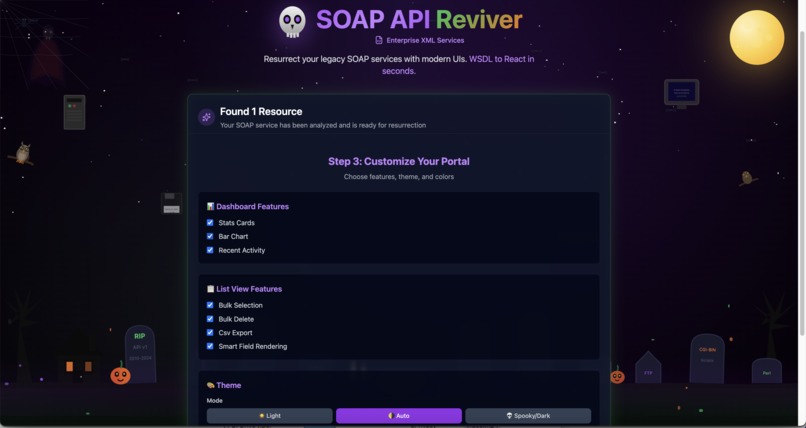This screenshot has height=428, width=806.
Task: Click the document icon beside Enterprise XML Services
Action: pyautogui.click(x=379, y=40)
